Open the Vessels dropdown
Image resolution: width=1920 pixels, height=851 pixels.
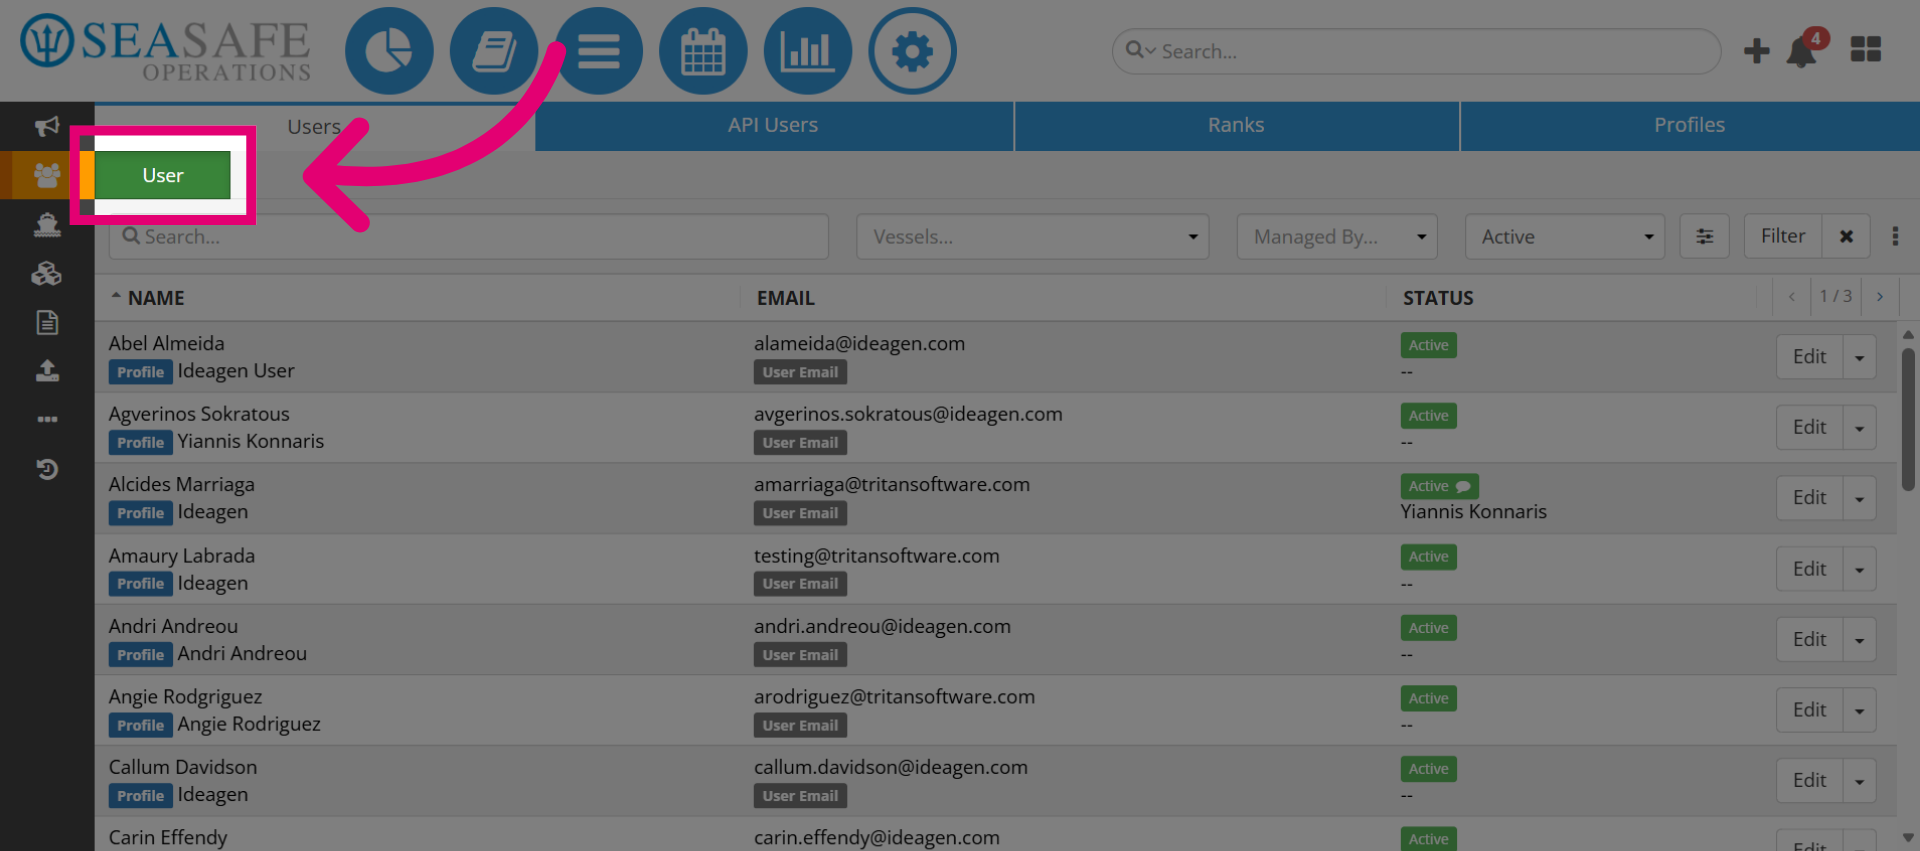[1032, 237]
